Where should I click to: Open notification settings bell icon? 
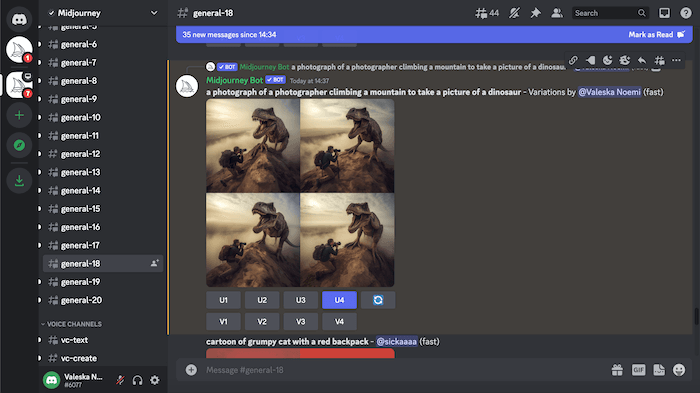[x=514, y=13]
